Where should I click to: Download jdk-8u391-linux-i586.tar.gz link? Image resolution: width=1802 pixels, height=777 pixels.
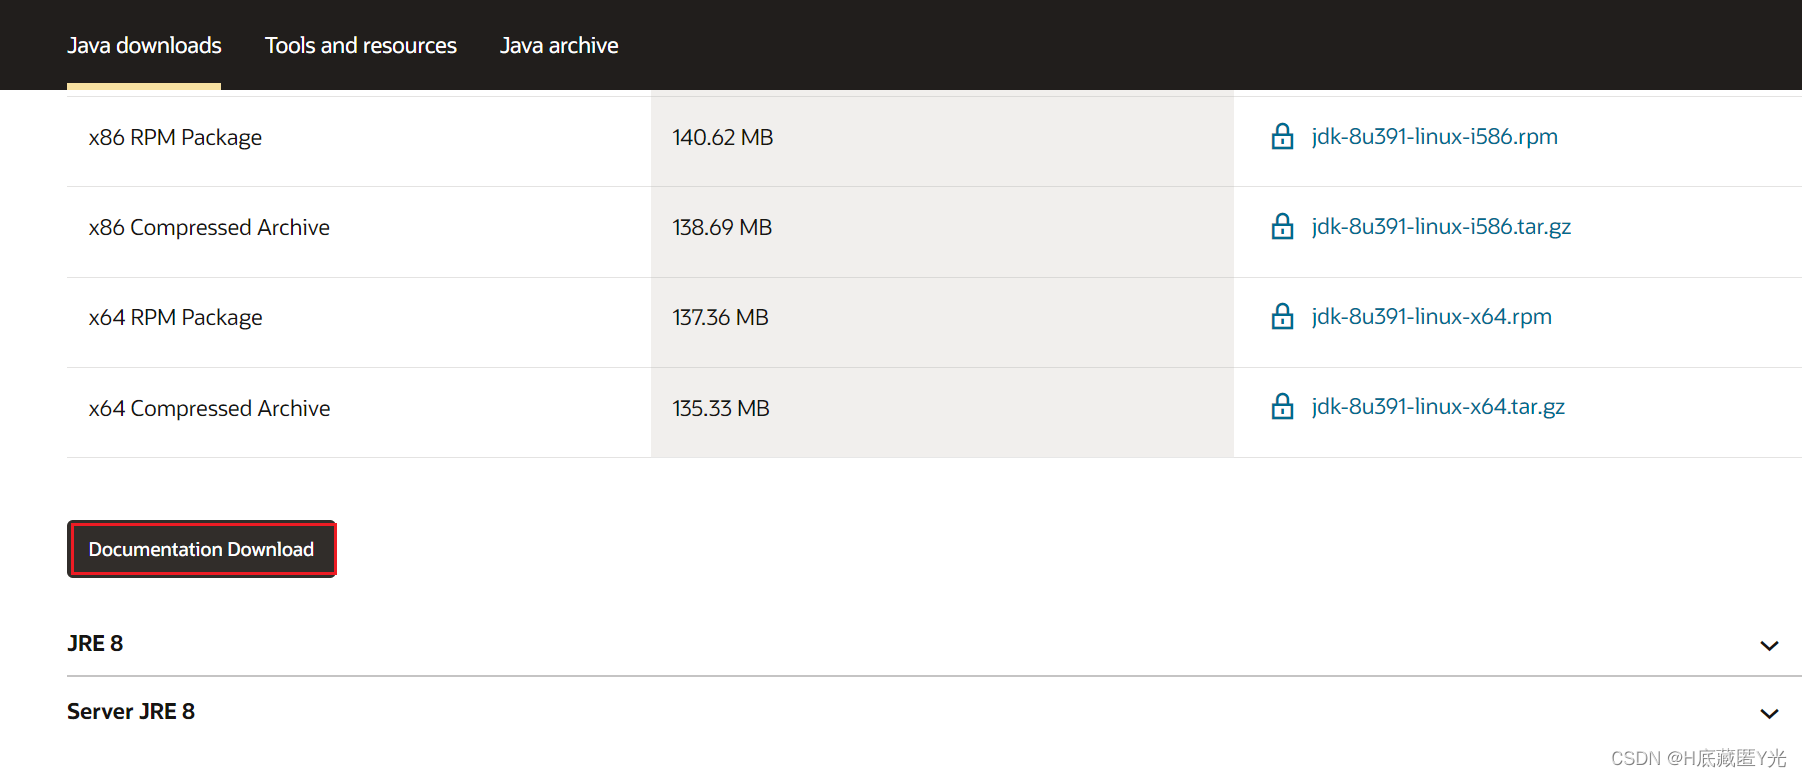click(x=1441, y=226)
